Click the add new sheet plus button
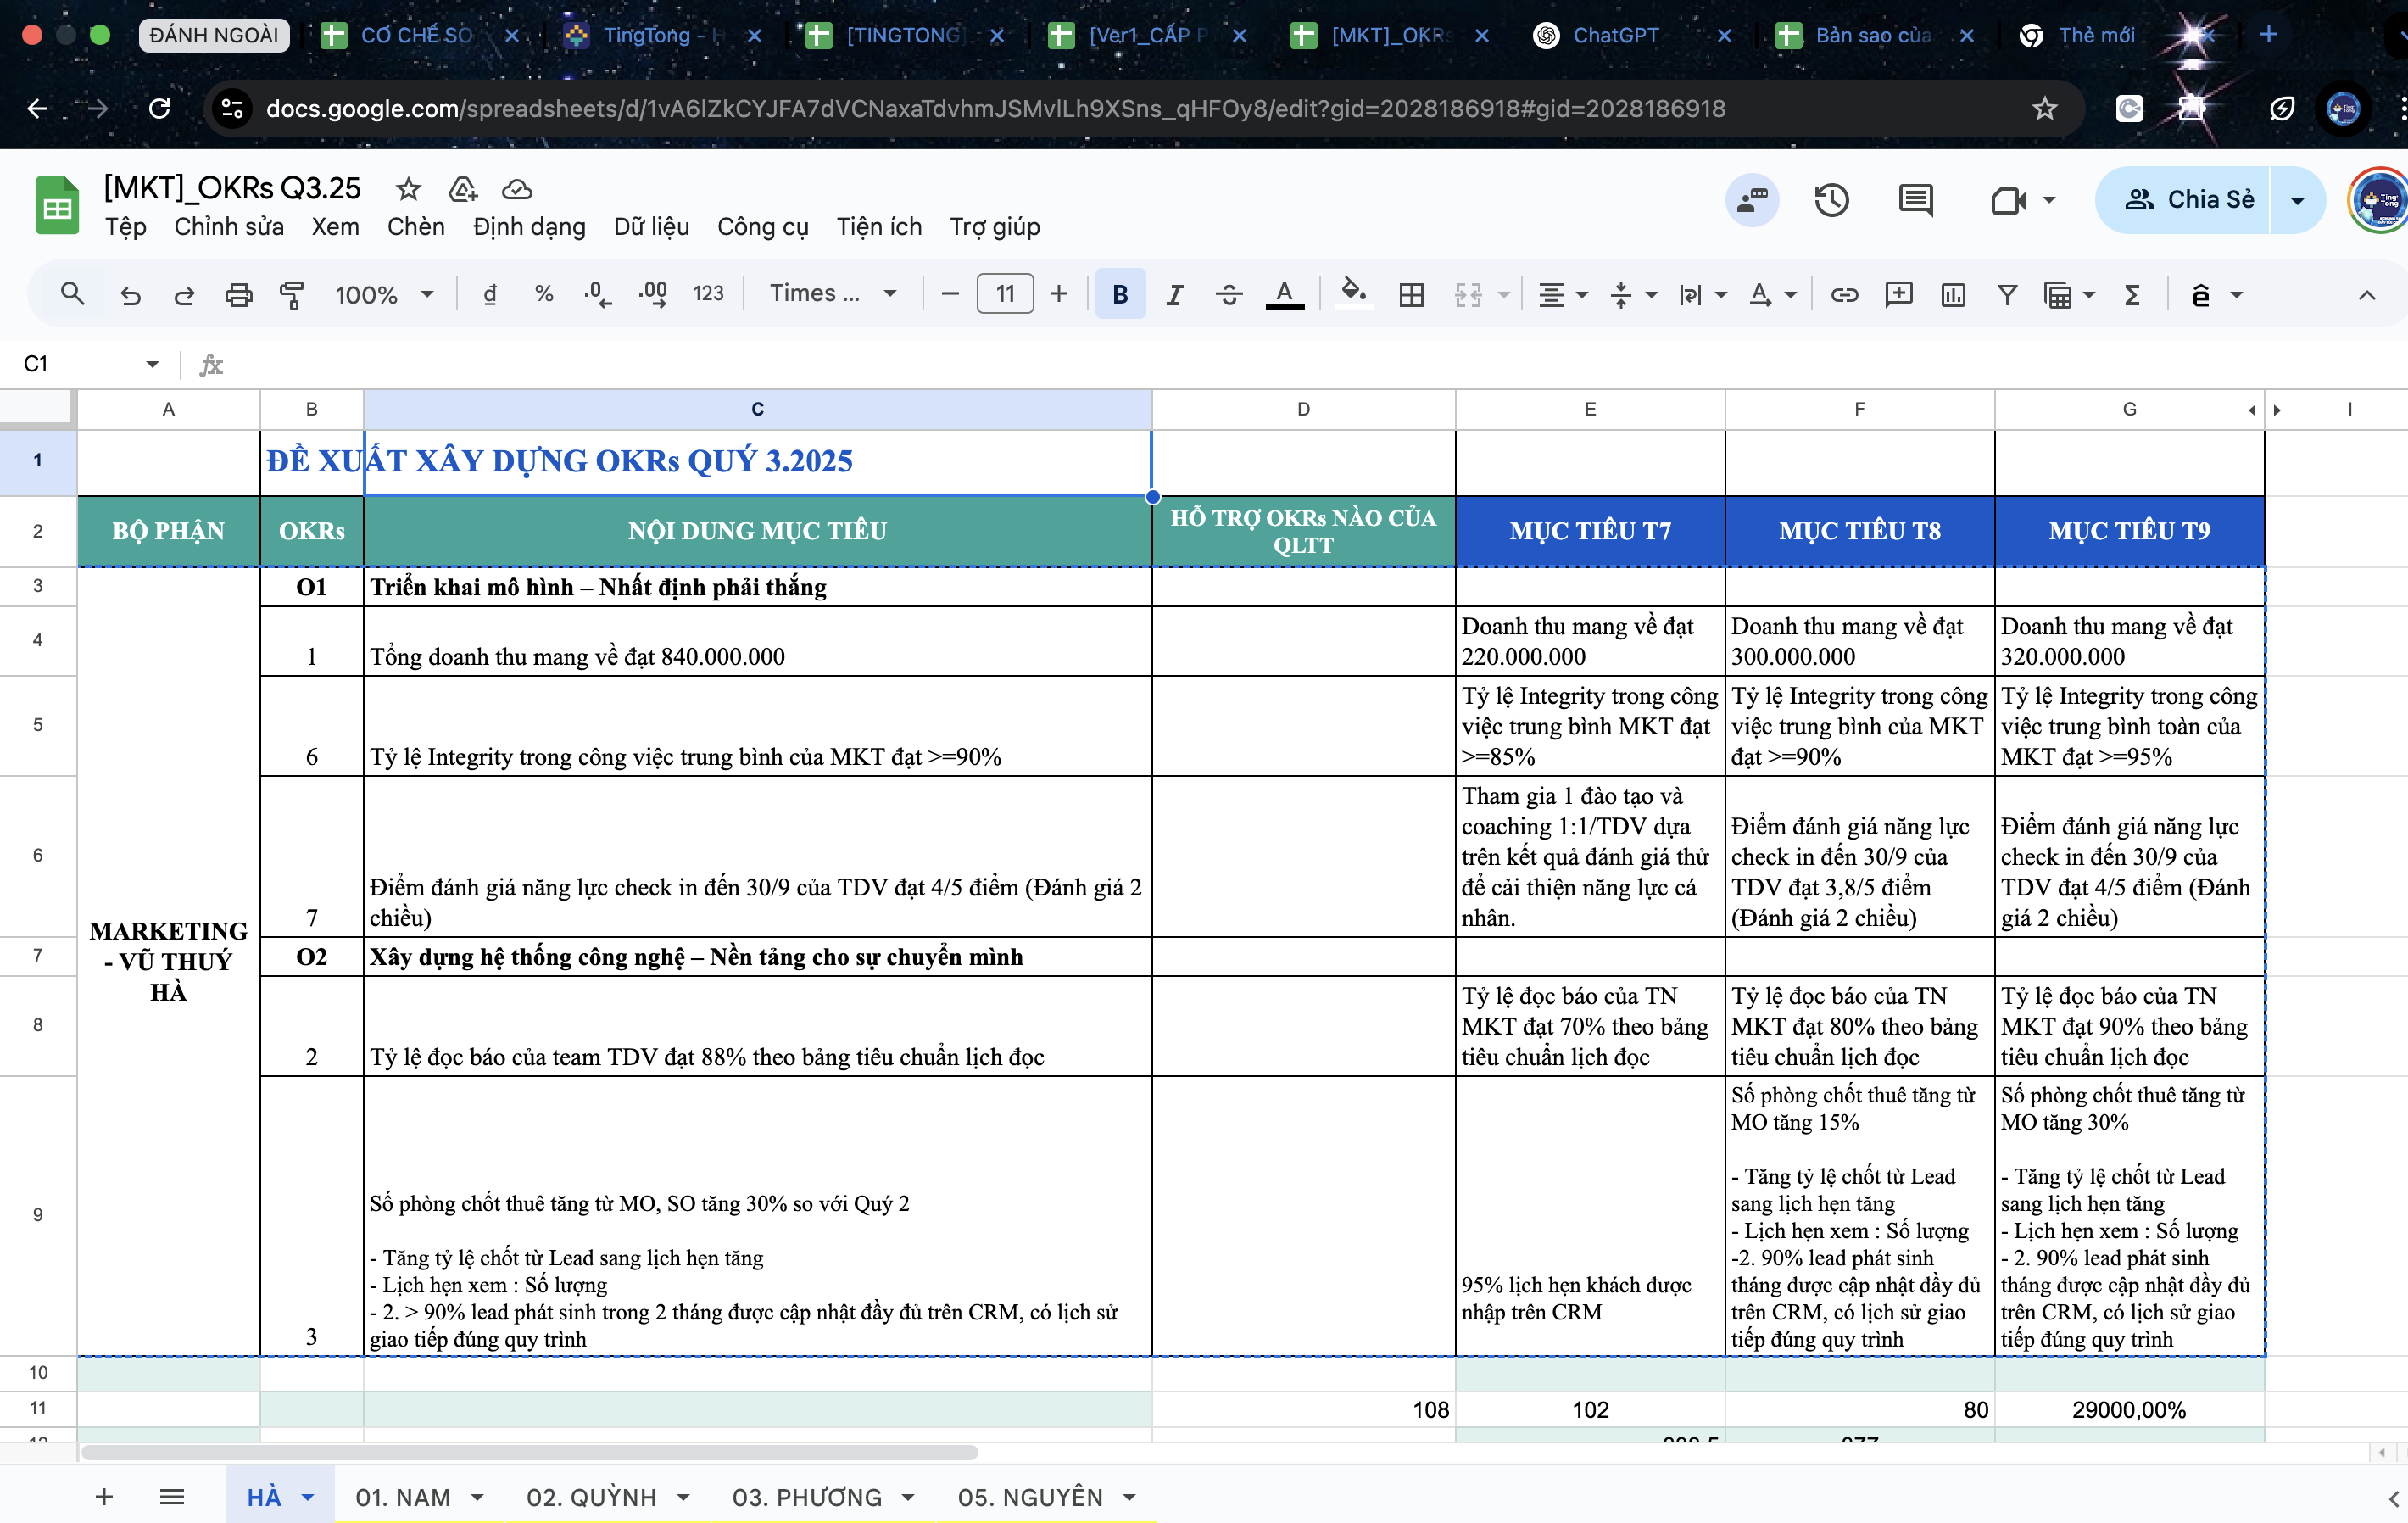The image size is (2408, 1523). 104,1497
